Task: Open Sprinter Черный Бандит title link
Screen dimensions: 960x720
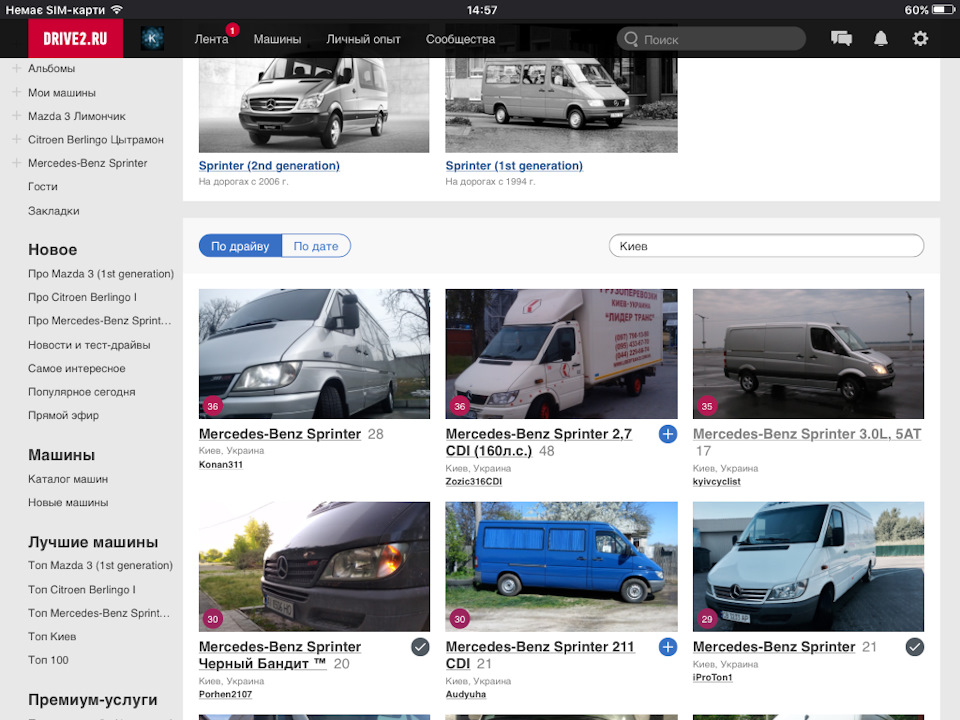Action: tap(280, 655)
